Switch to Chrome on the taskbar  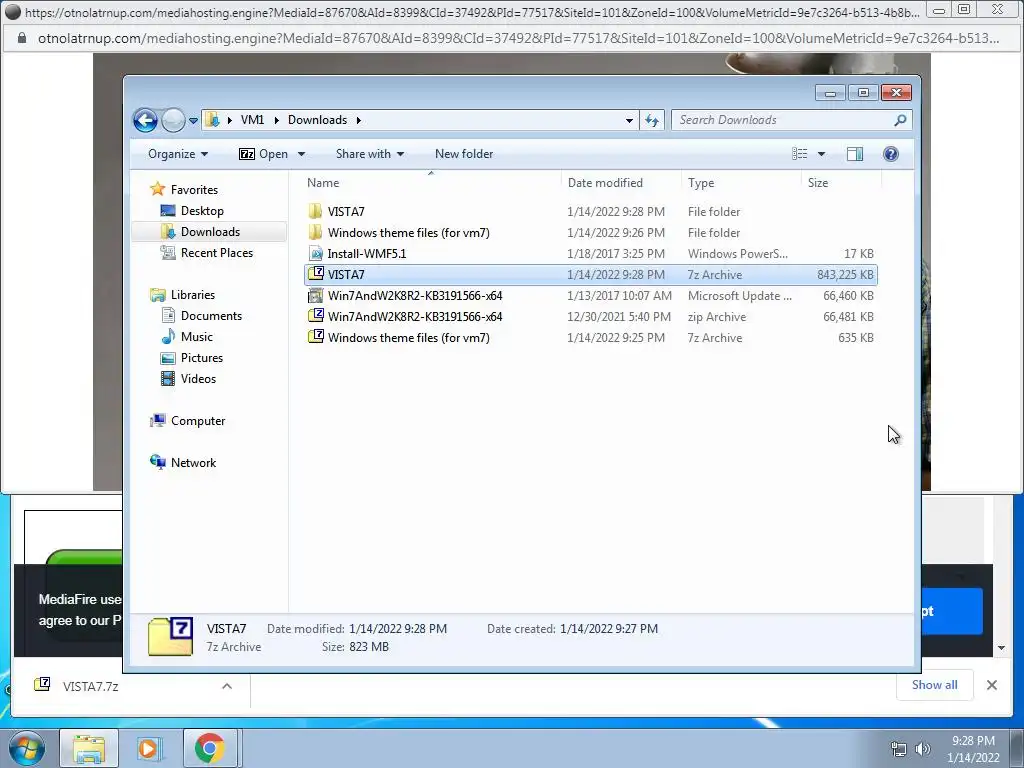[x=210, y=748]
